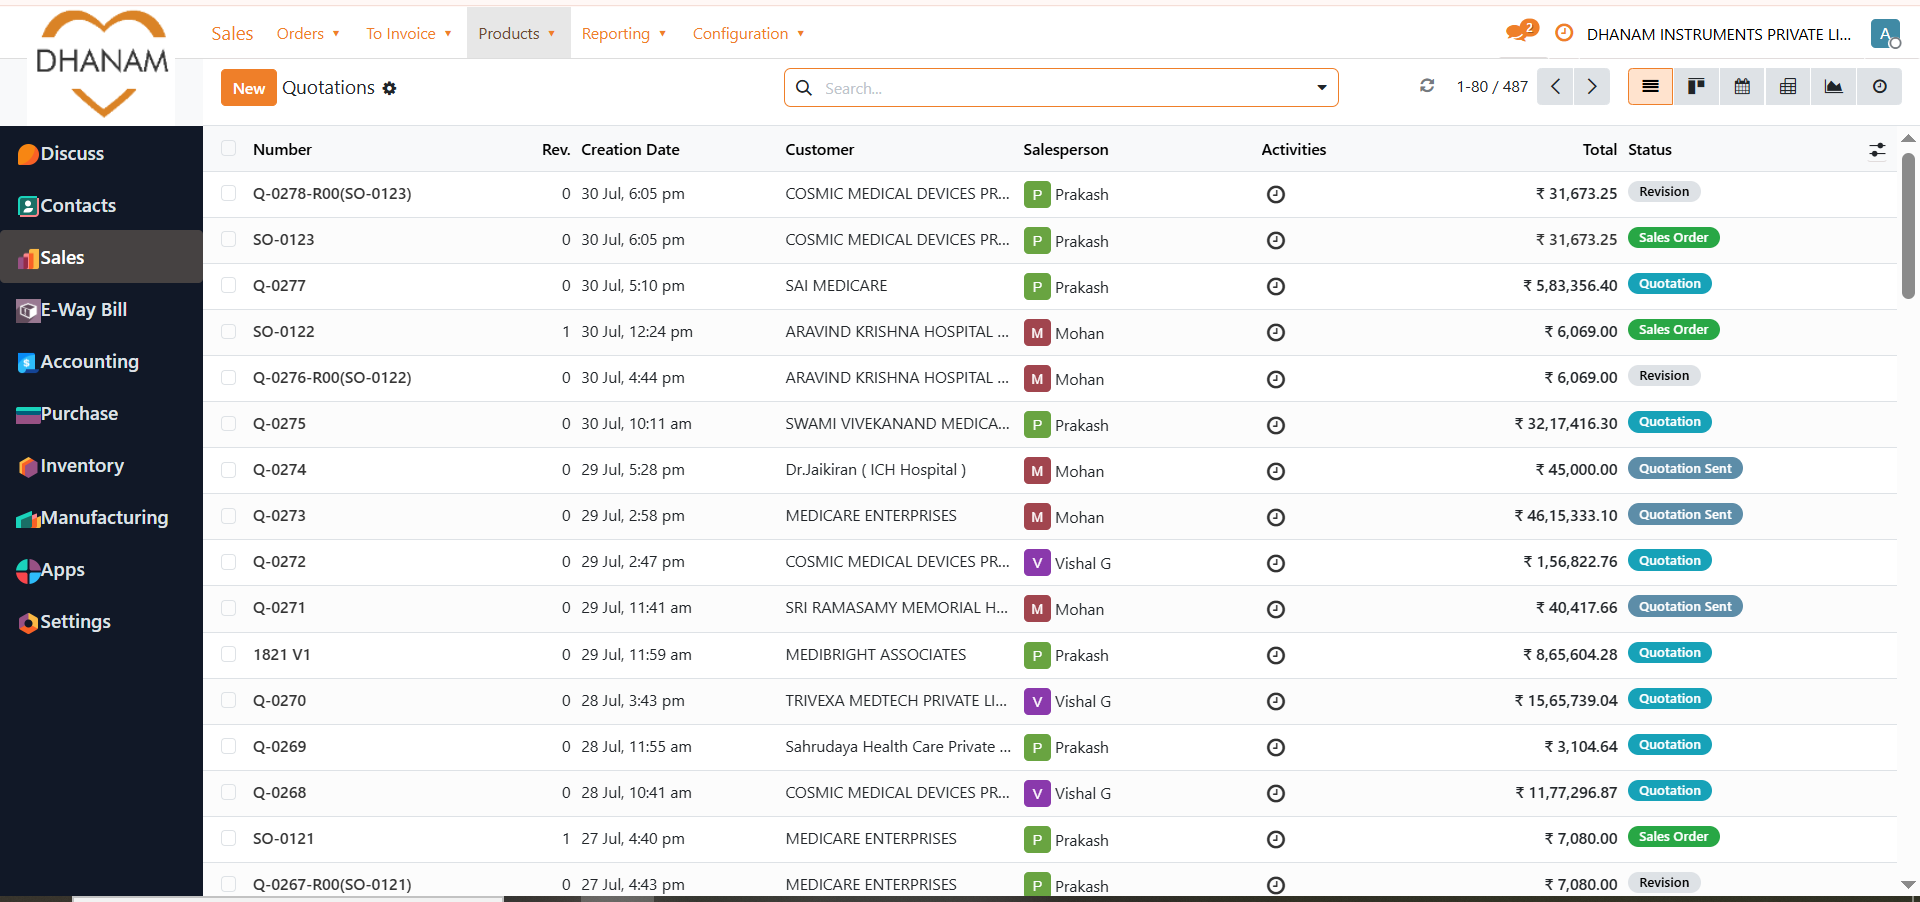Open optional columns settings icon
Screen dimensions: 1920x902
1877,150
